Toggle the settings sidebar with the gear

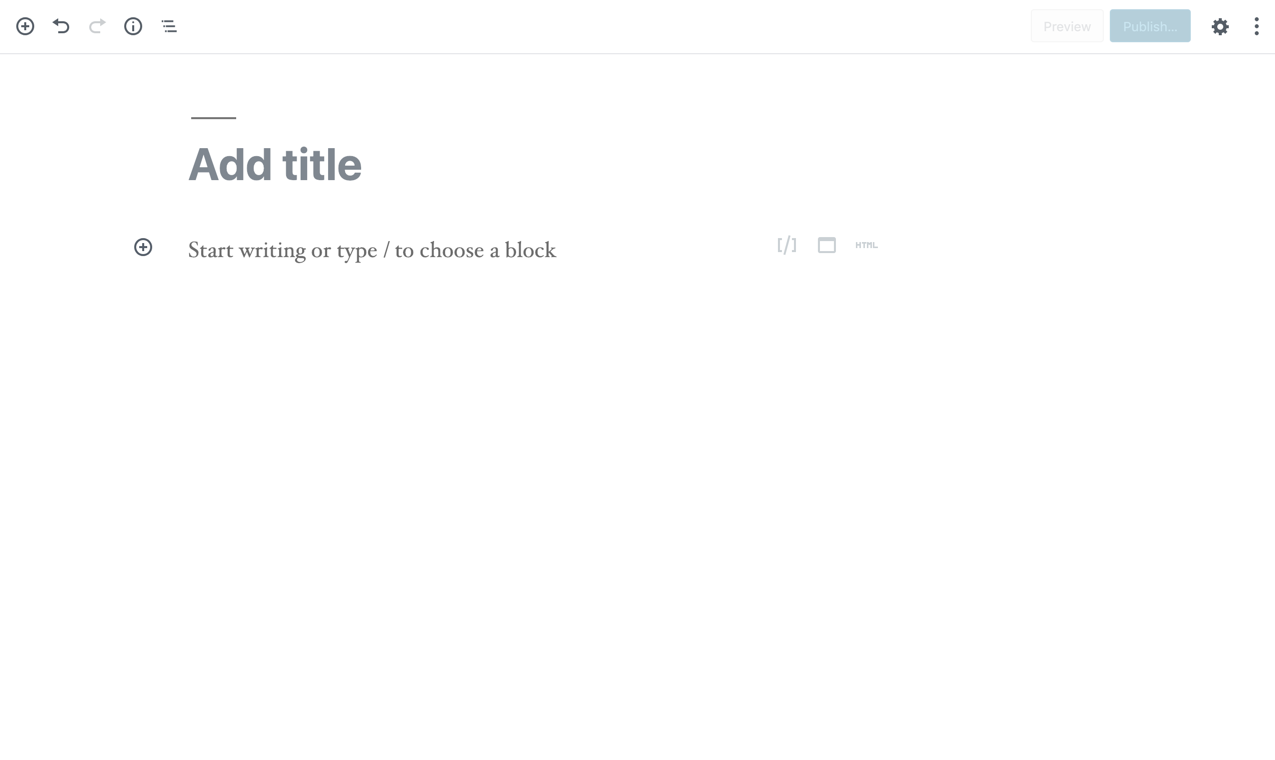pos(1220,27)
